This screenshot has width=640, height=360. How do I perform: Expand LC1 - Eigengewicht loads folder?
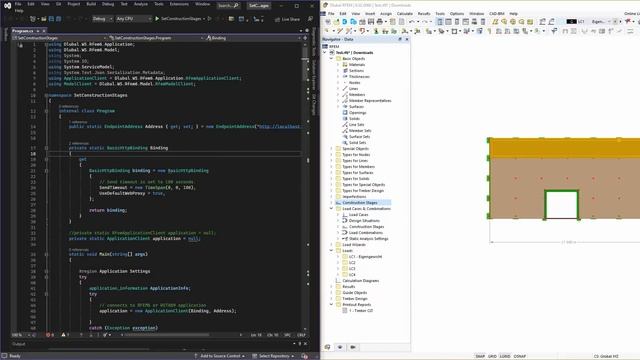338,257
